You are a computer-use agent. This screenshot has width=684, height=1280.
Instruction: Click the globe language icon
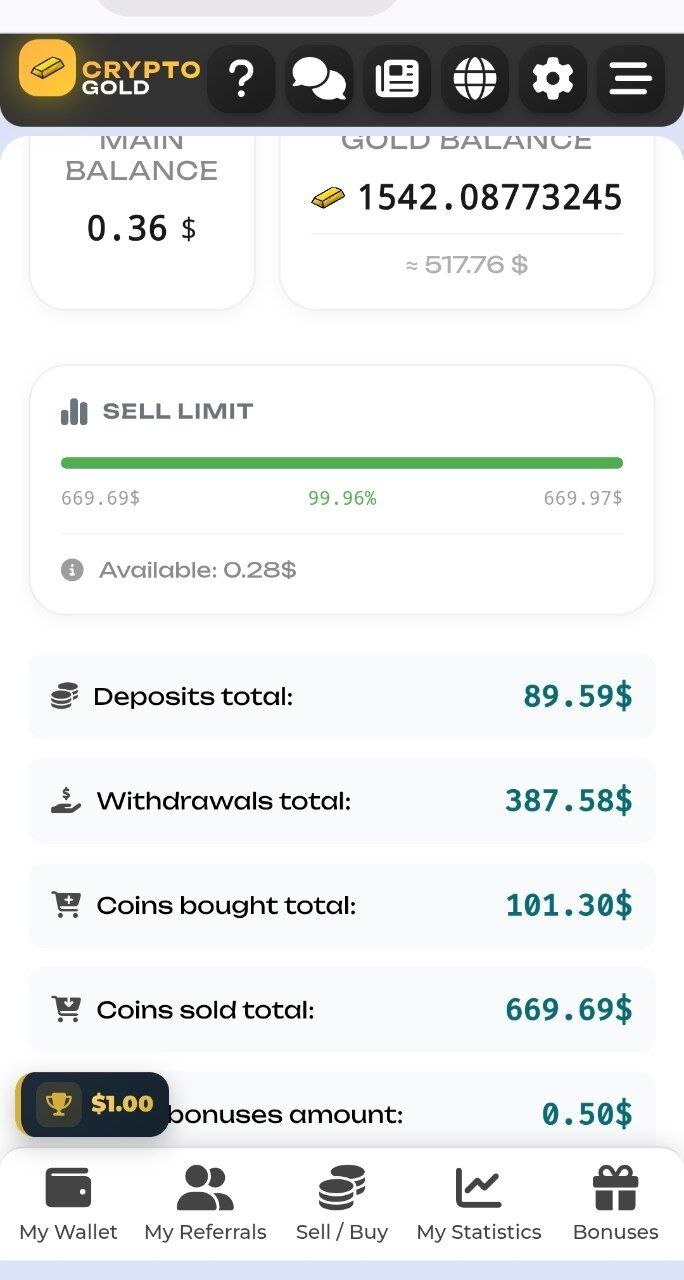[x=474, y=79]
